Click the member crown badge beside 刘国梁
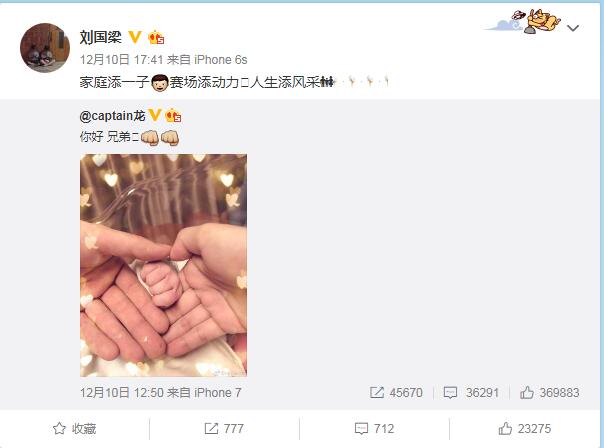 (156, 37)
